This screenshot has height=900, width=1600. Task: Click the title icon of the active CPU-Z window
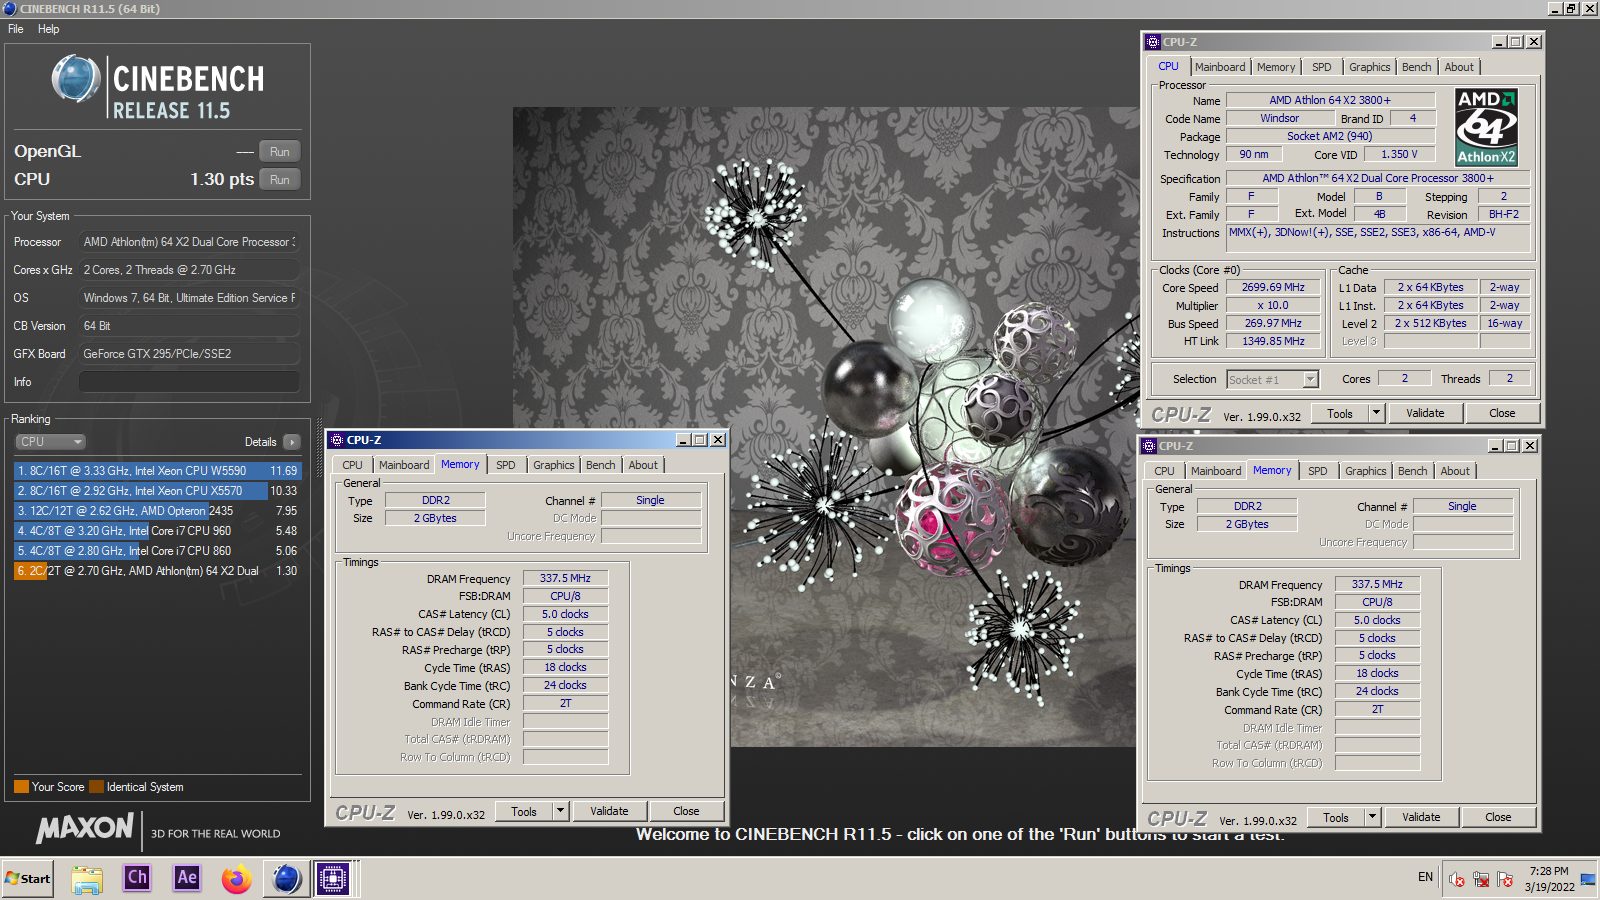click(x=337, y=440)
